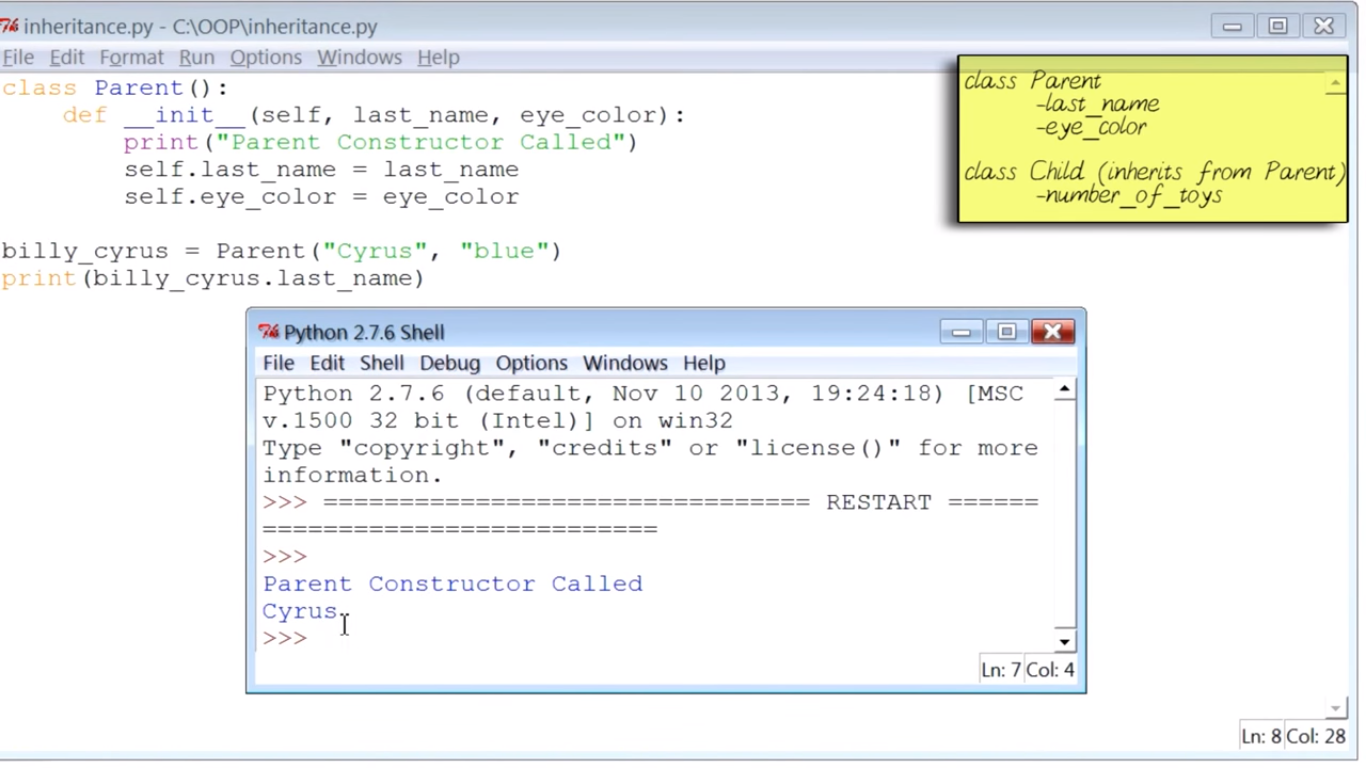The image size is (1366, 768).
Task: Click the 'self.eye_color = eye_color' line
Action: pyautogui.click(x=321, y=196)
